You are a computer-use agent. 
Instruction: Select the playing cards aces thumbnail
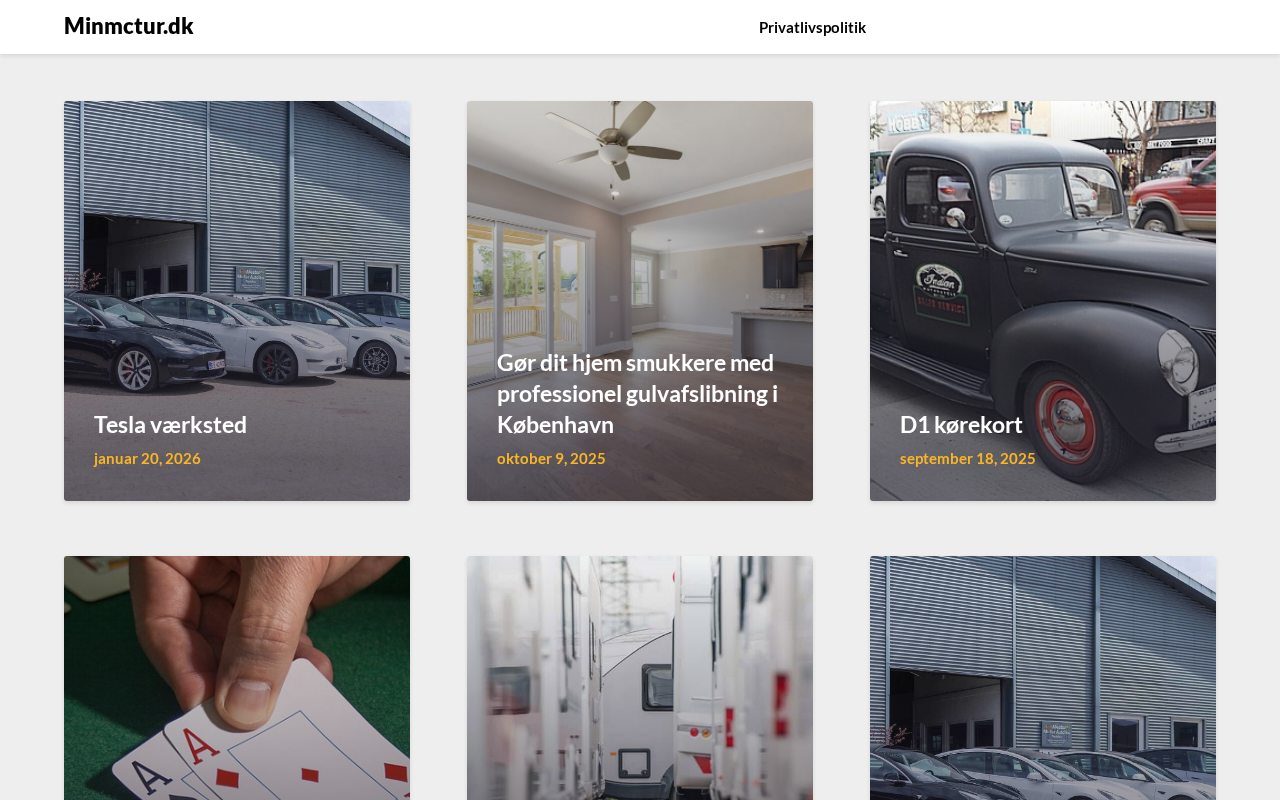click(x=237, y=678)
